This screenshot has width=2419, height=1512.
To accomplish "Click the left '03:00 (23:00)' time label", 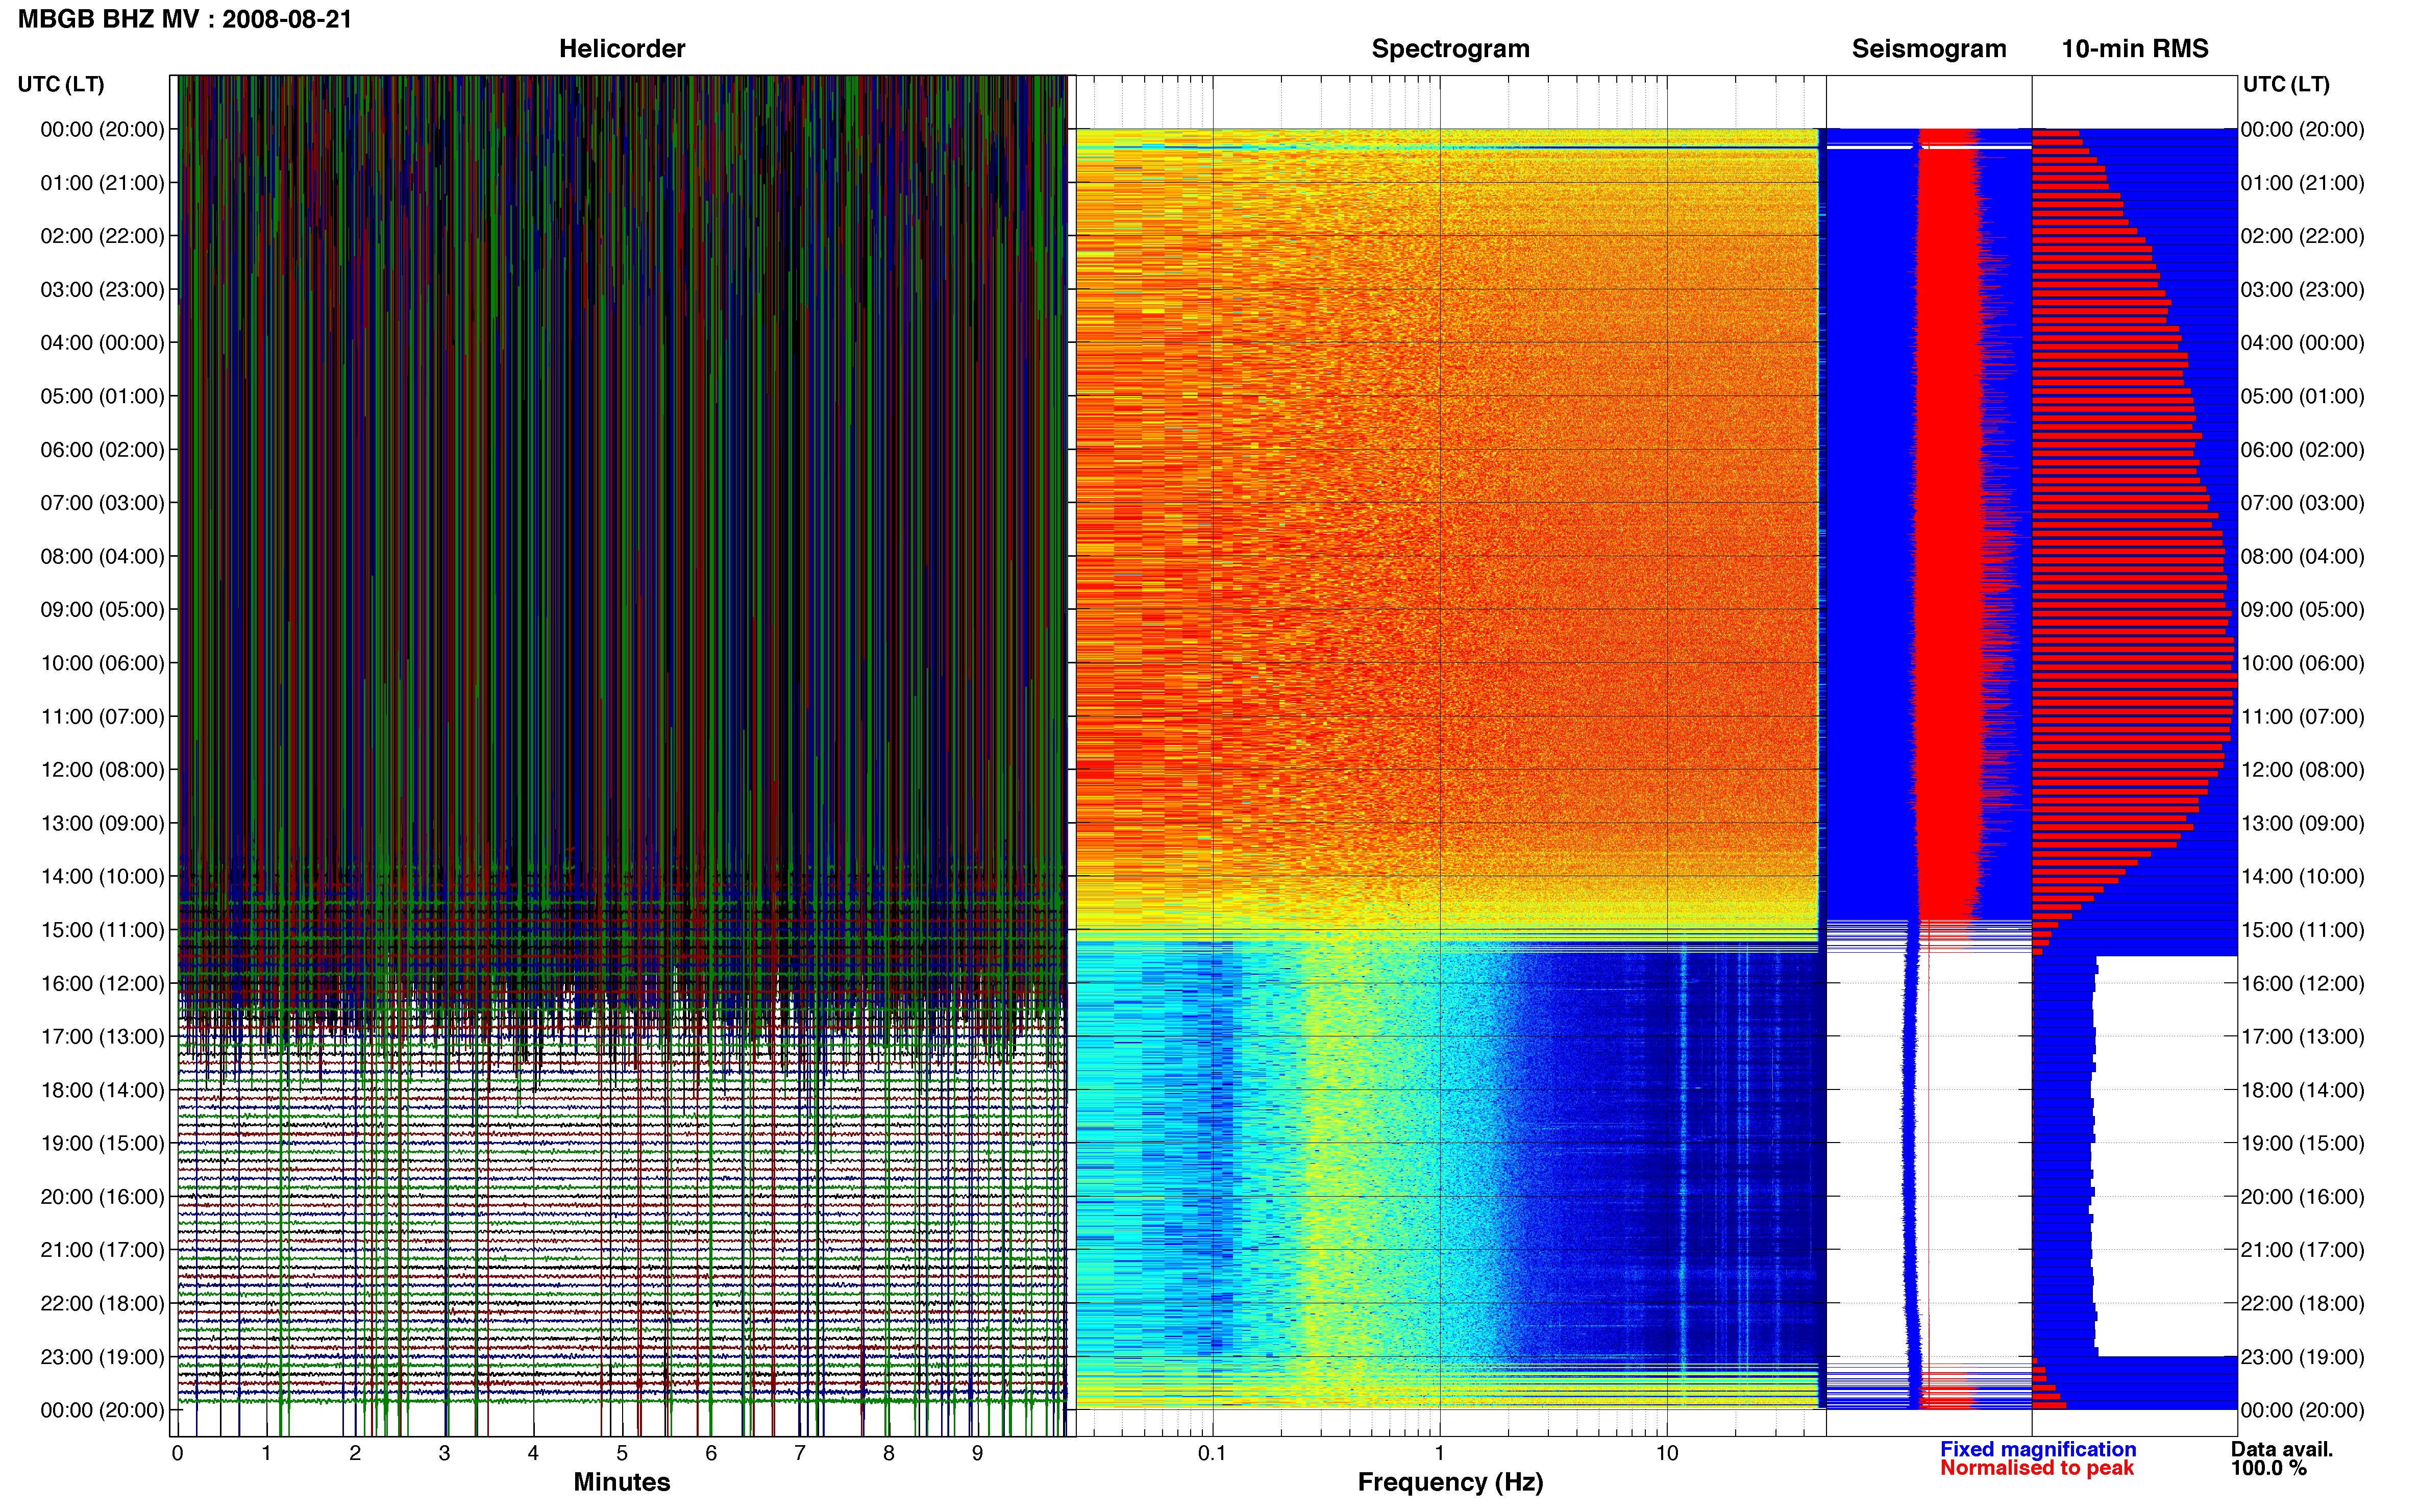I will pos(102,290).
